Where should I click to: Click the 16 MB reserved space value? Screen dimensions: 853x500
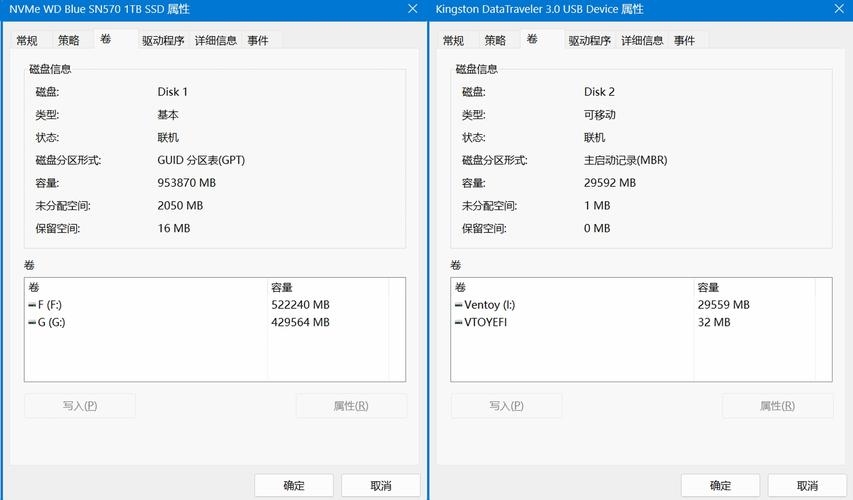[x=174, y=229]
